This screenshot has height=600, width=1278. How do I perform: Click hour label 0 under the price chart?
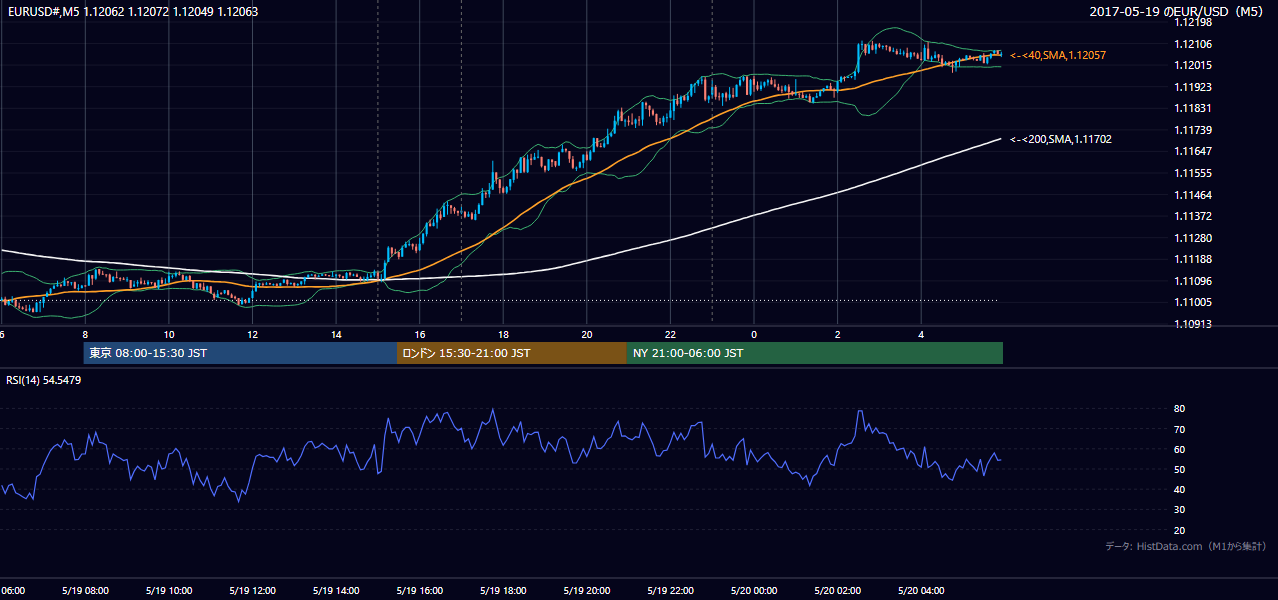pos(754,334)
